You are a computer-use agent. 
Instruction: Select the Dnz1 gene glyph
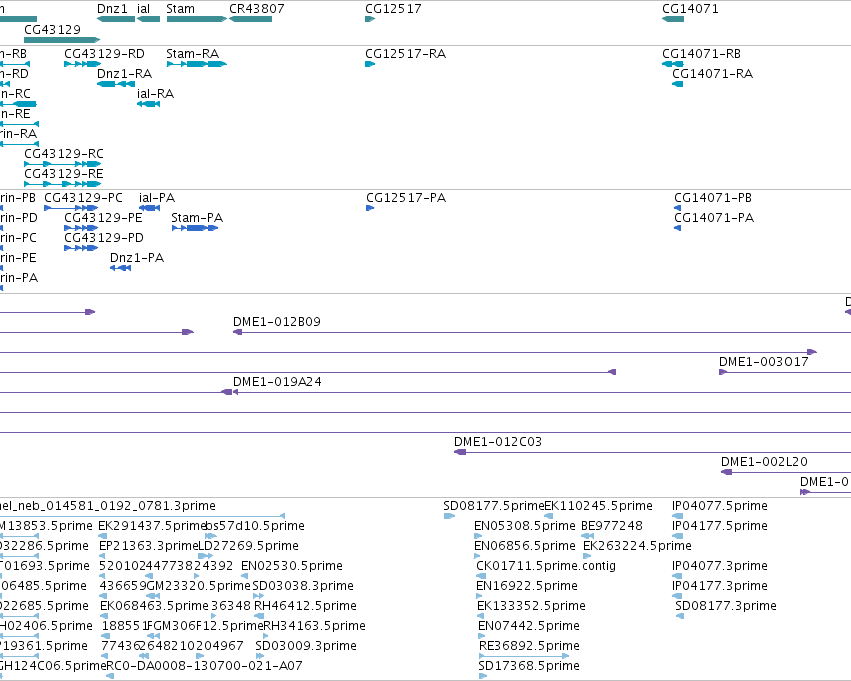[116, 19]
